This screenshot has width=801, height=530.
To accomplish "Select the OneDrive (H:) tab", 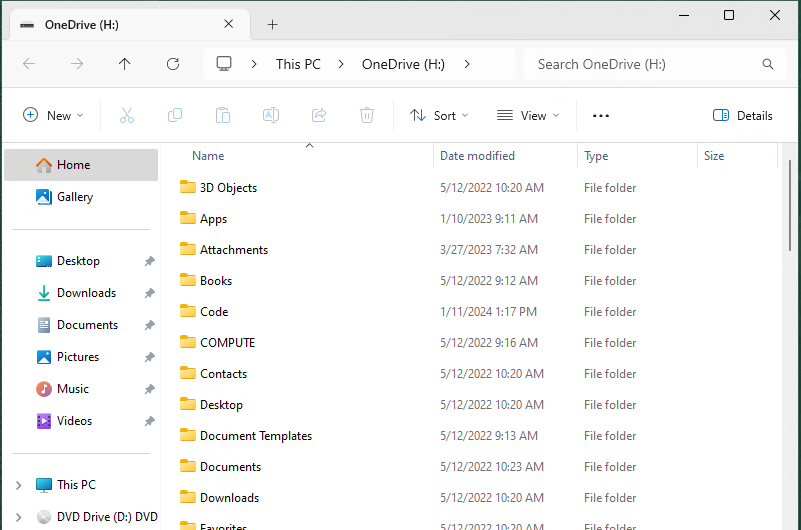I will pos(118,24).
